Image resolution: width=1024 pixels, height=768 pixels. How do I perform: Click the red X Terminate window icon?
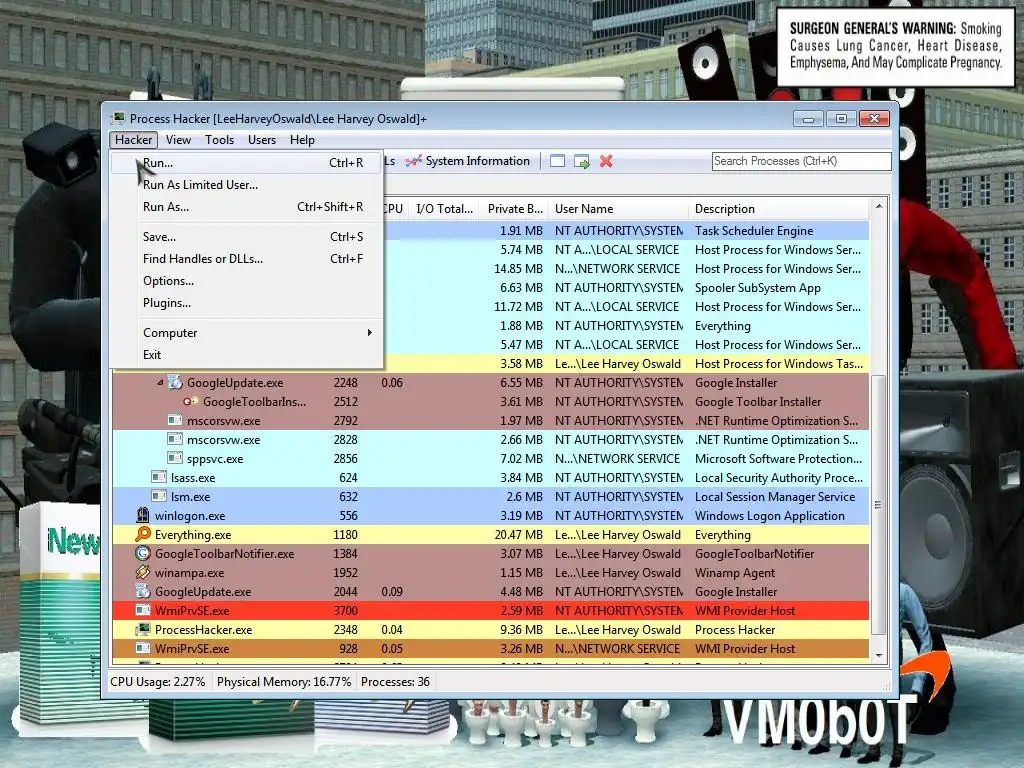pos(606,161)
